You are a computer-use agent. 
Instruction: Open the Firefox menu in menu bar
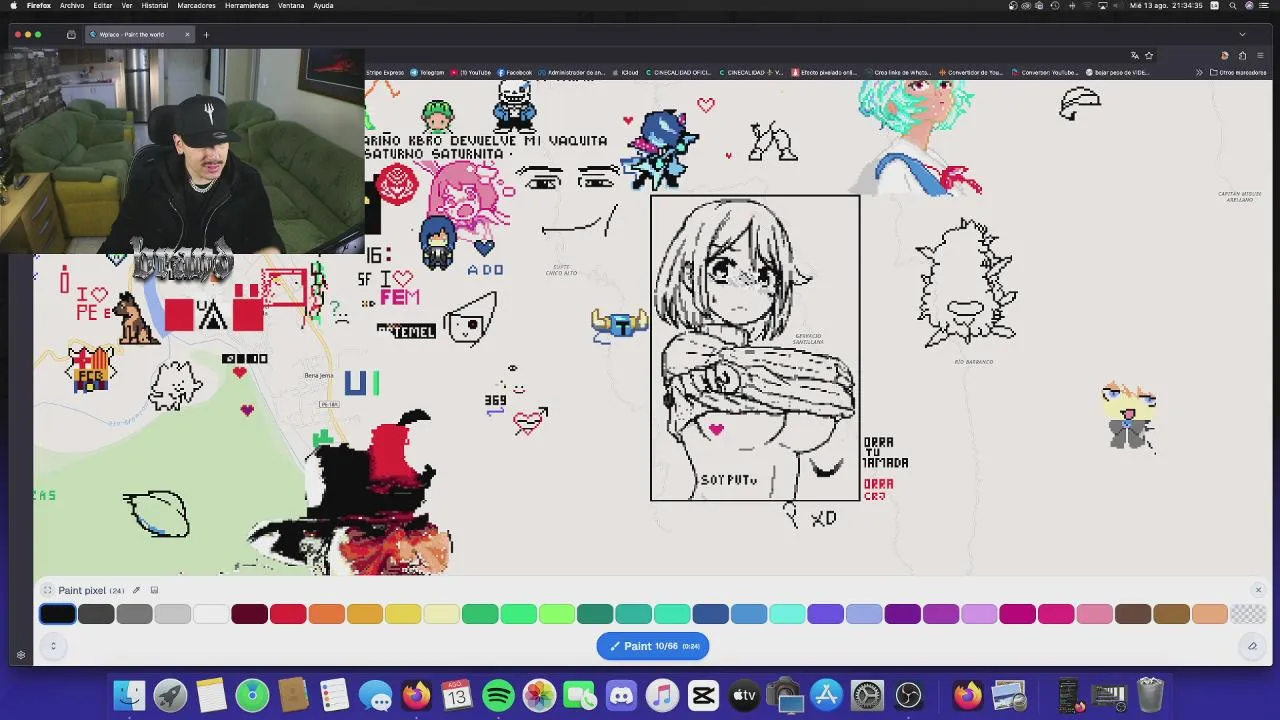pos(39,5)
